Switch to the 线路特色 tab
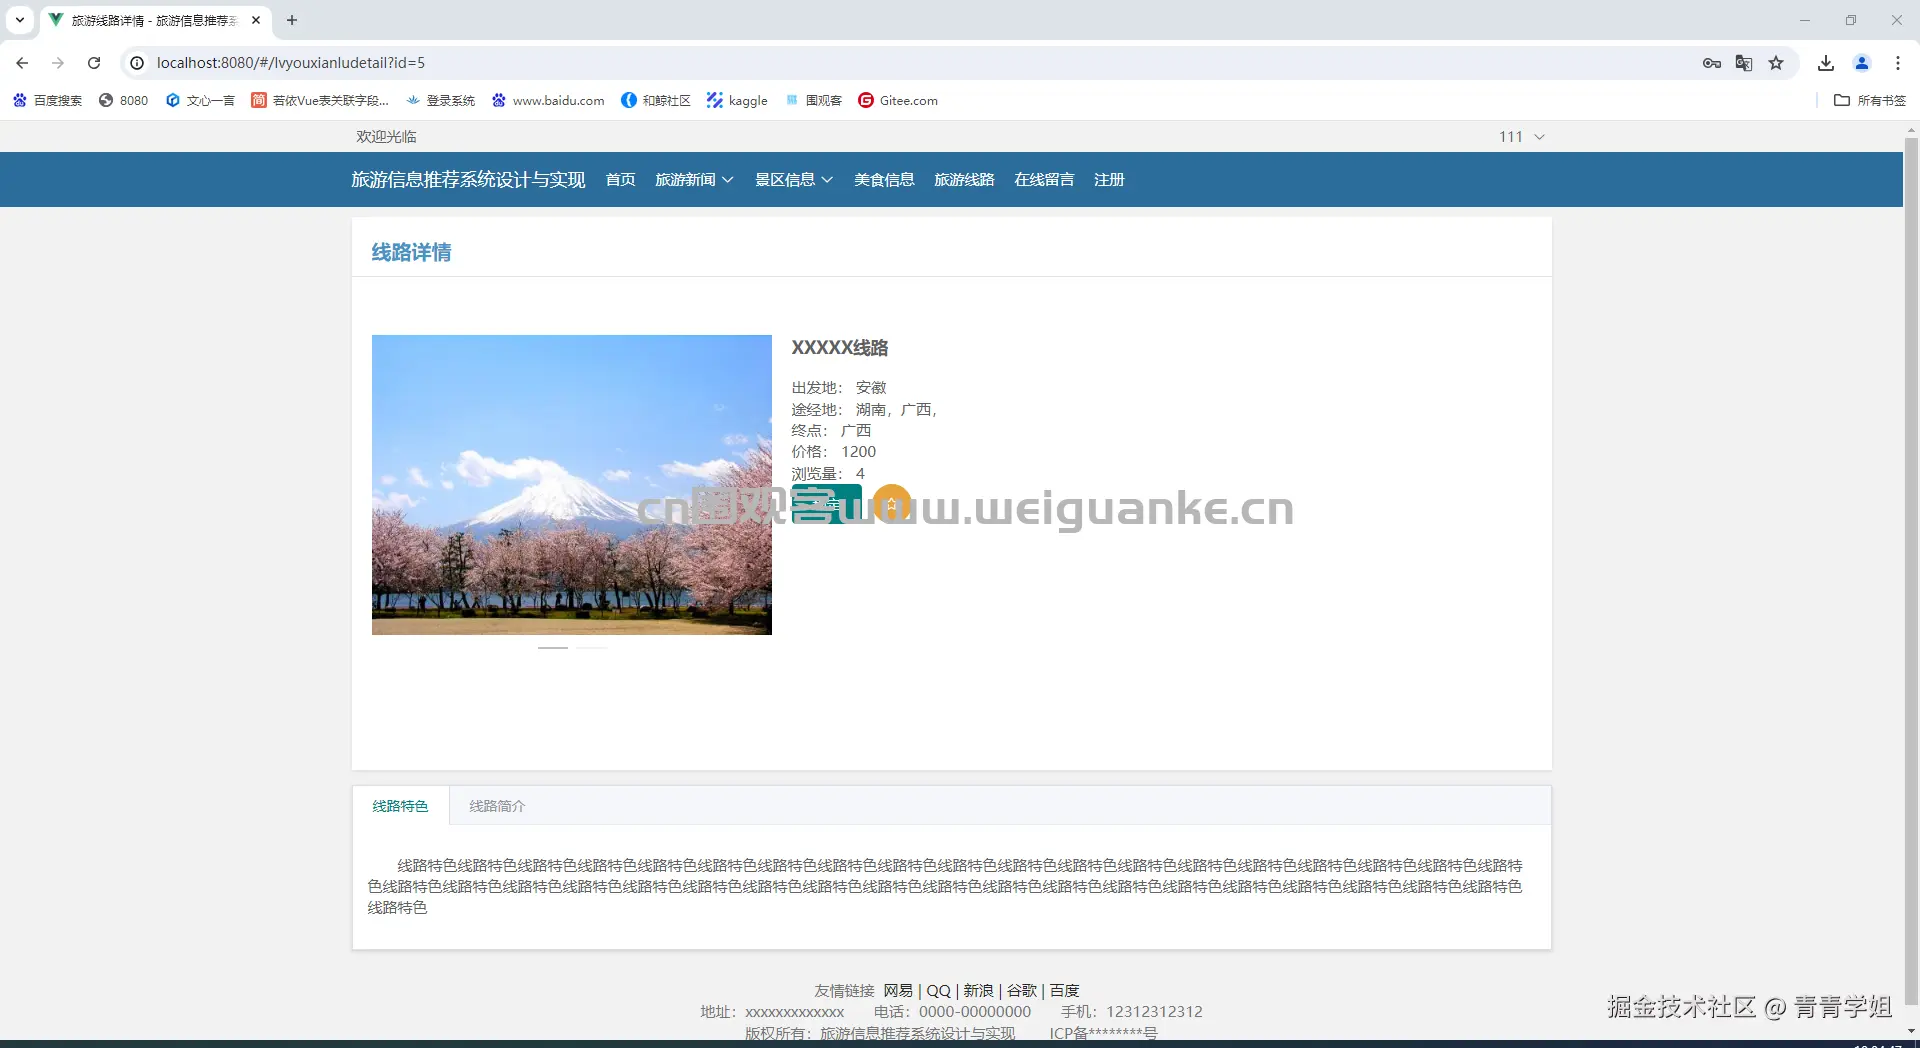1920x1048 pixels. click(x=400, y=806)
